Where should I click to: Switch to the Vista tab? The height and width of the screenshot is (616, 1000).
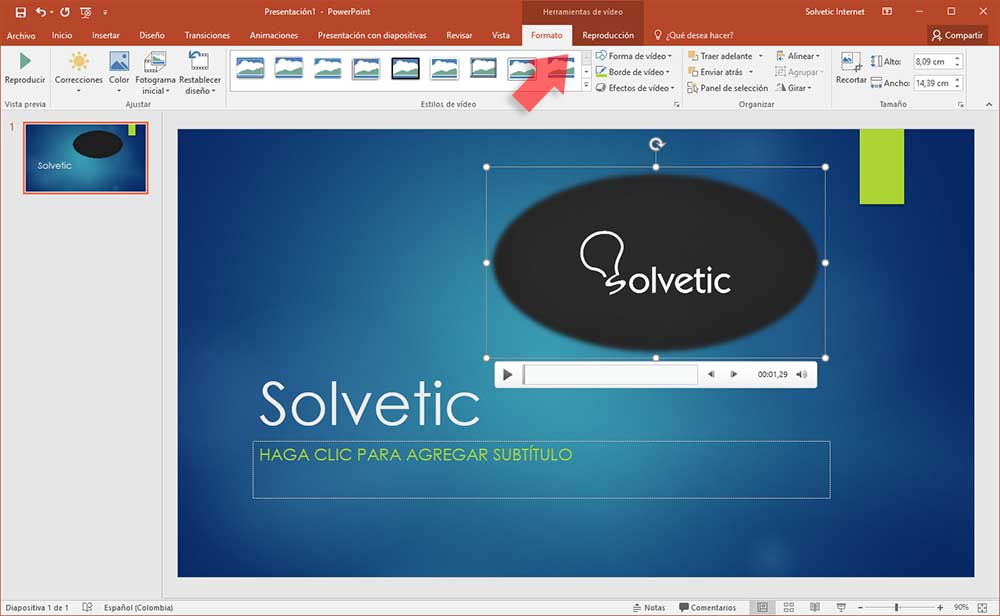501,35
